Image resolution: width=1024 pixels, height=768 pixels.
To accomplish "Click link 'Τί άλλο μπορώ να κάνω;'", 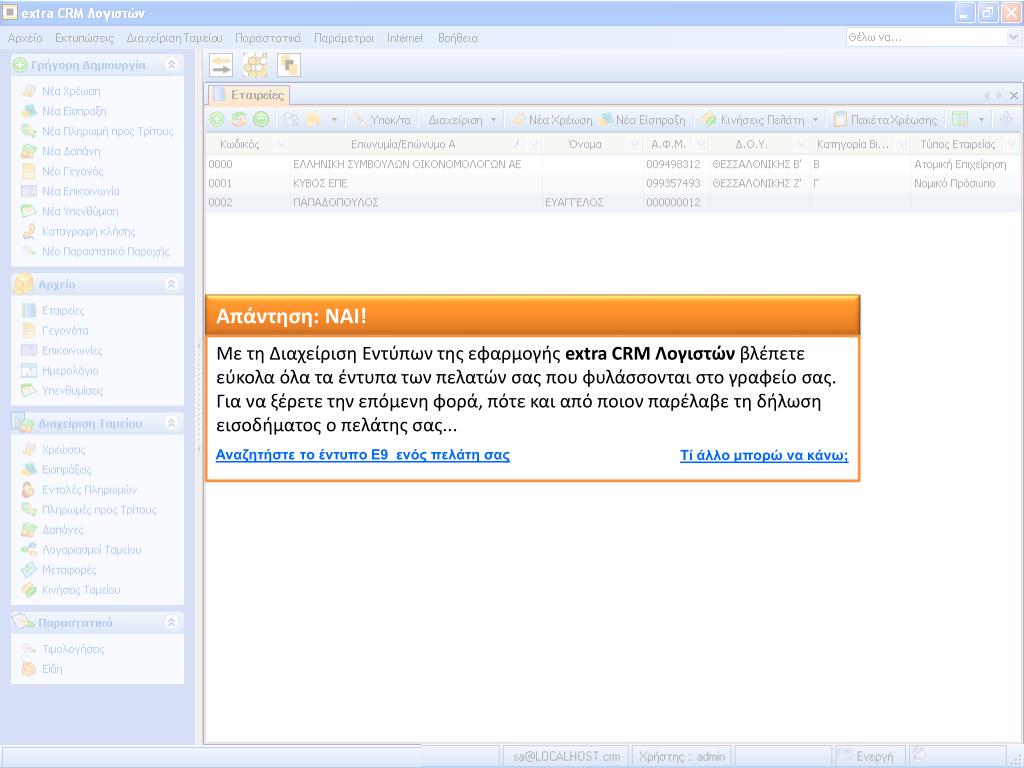I will tap(764, 455).
